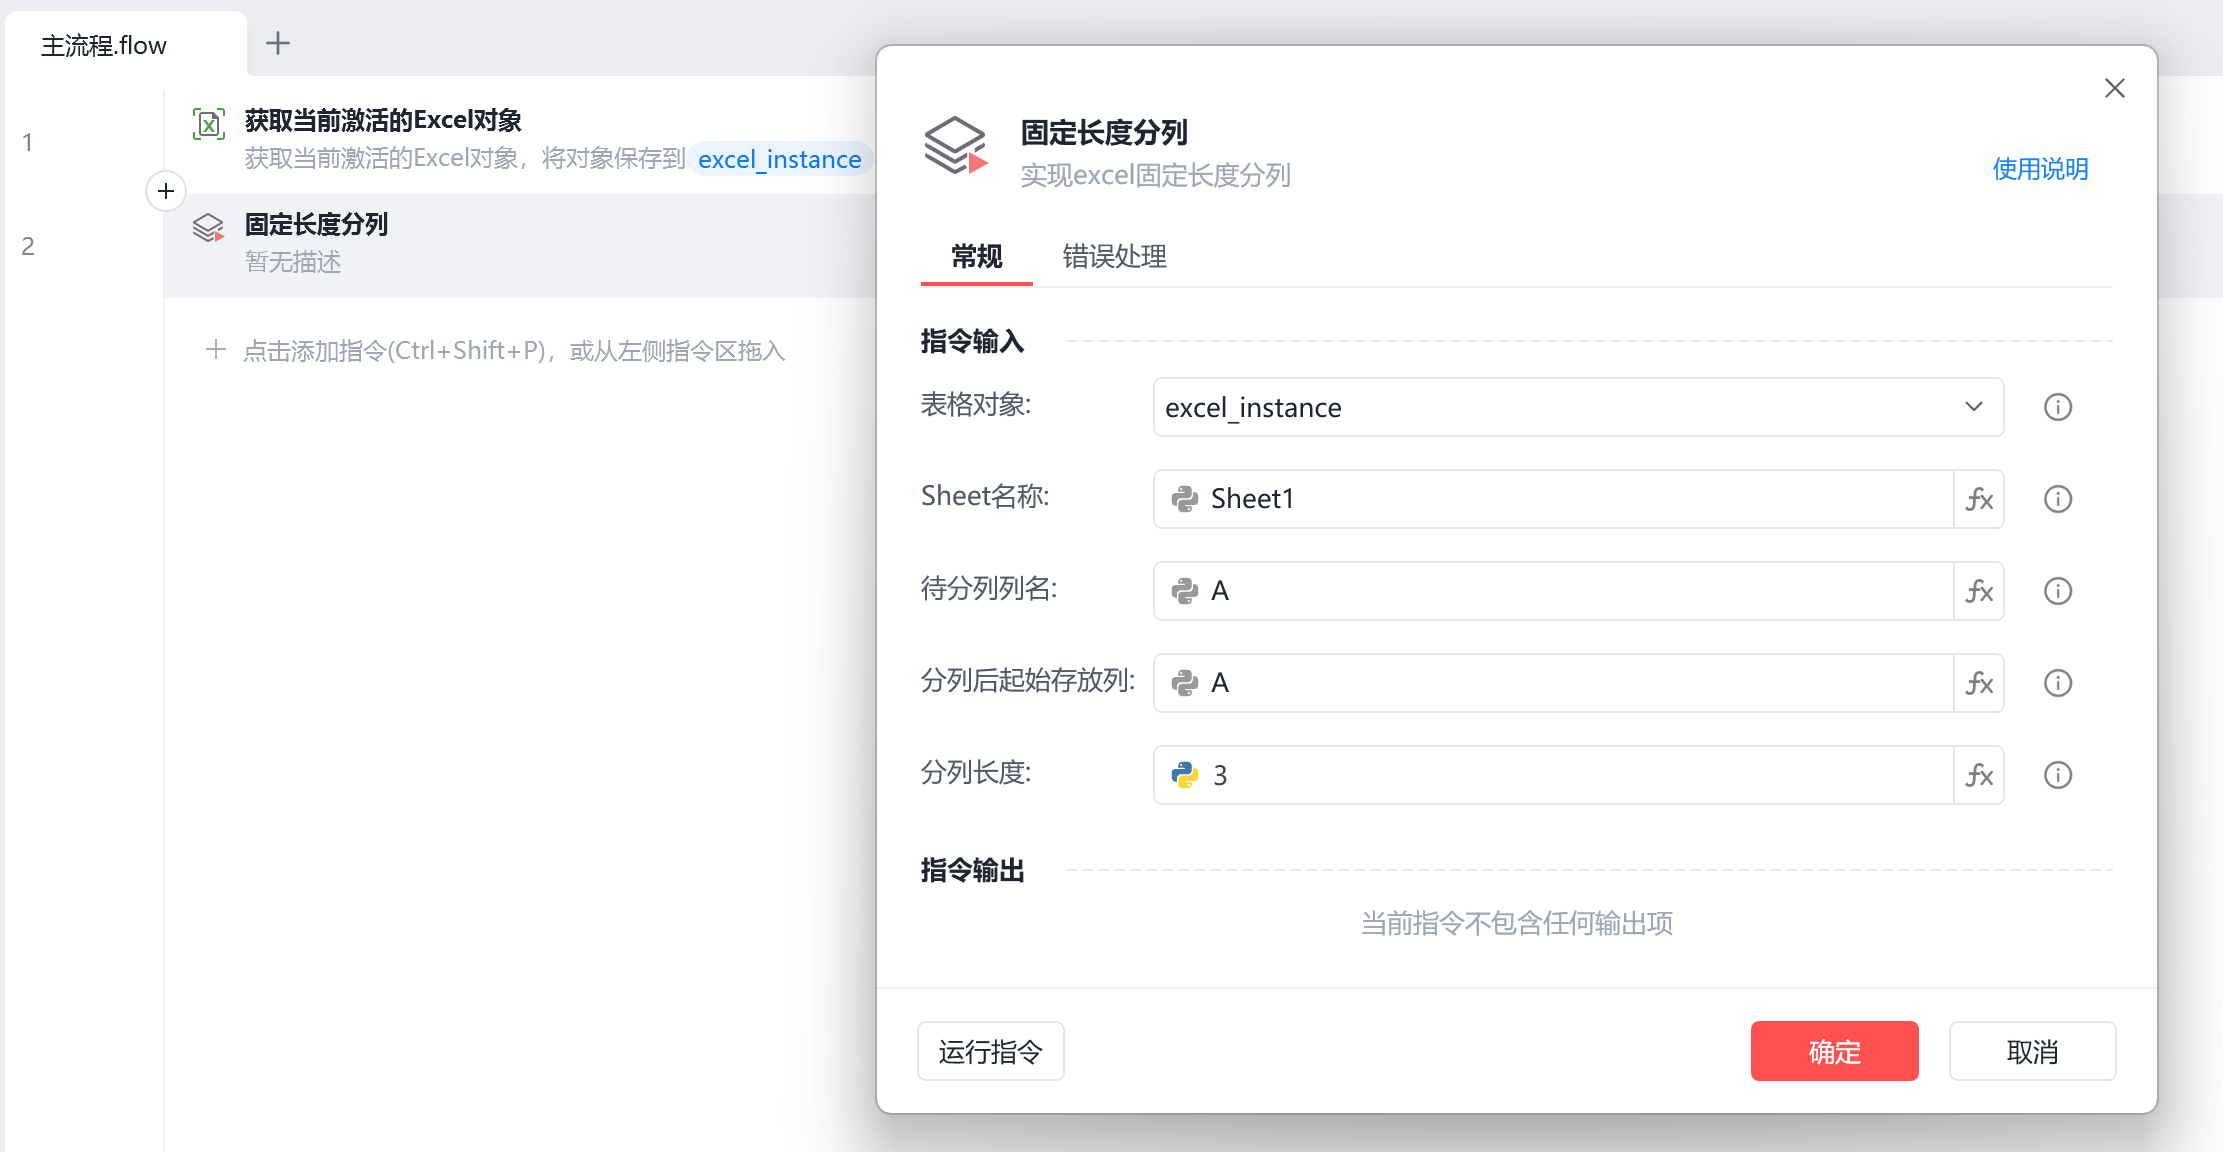Toggle Python mode icon in 分列长度 field
The width and height of the screenshot is (2223, 1152).
click(1185, 775)
